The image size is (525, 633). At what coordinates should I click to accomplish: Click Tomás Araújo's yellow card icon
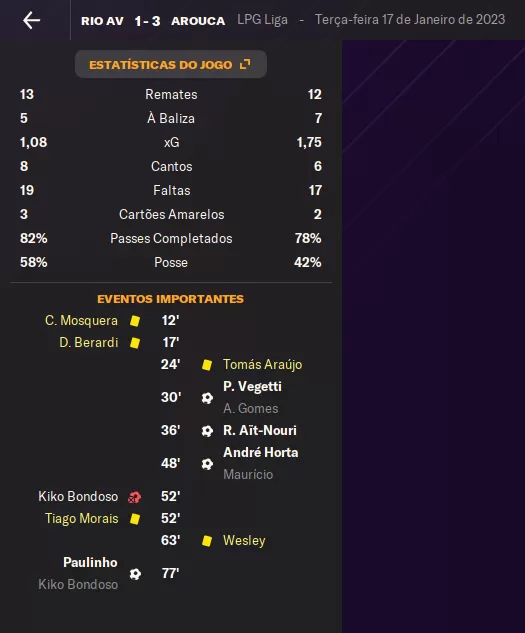tap(207, 365)
